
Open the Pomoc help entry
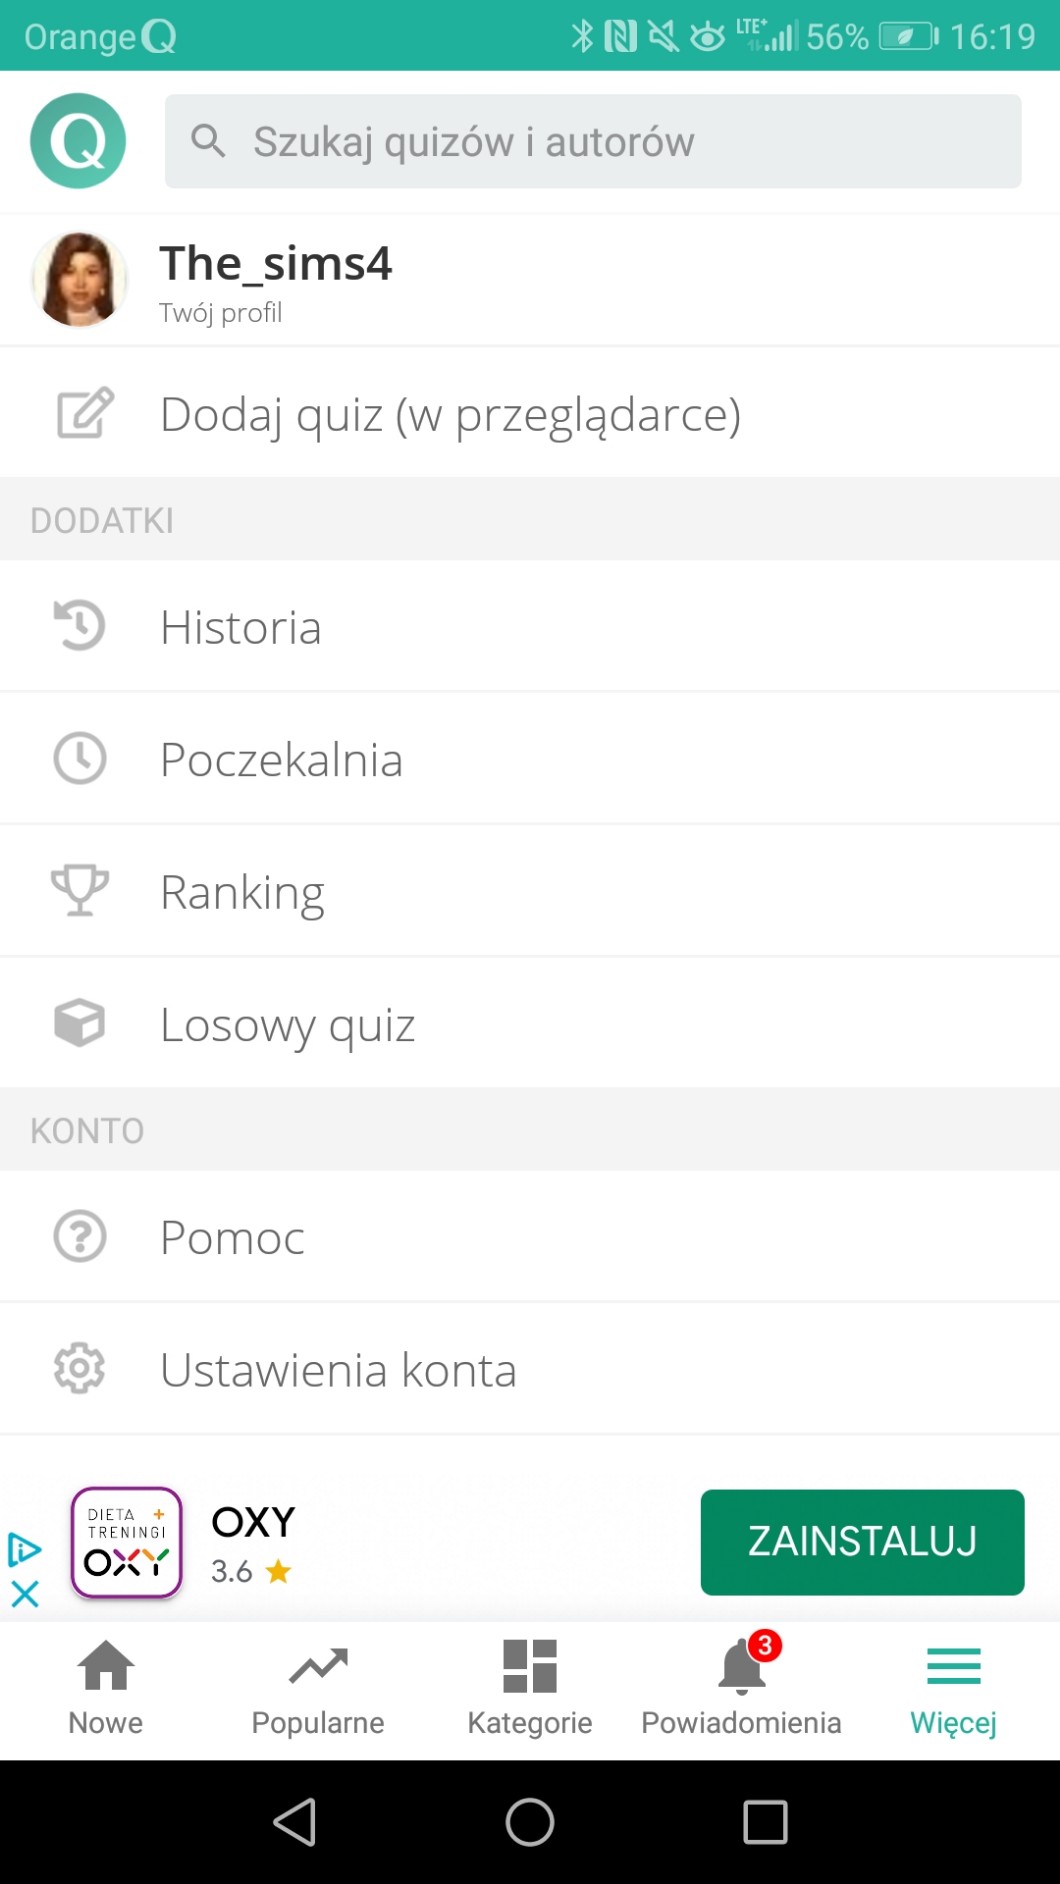232,1237
